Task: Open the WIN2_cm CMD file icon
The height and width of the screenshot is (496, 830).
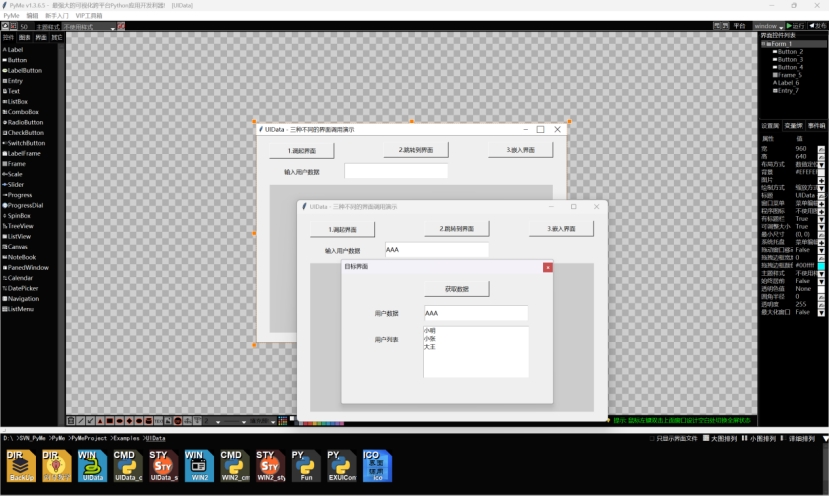Action: tap(234, 466)
